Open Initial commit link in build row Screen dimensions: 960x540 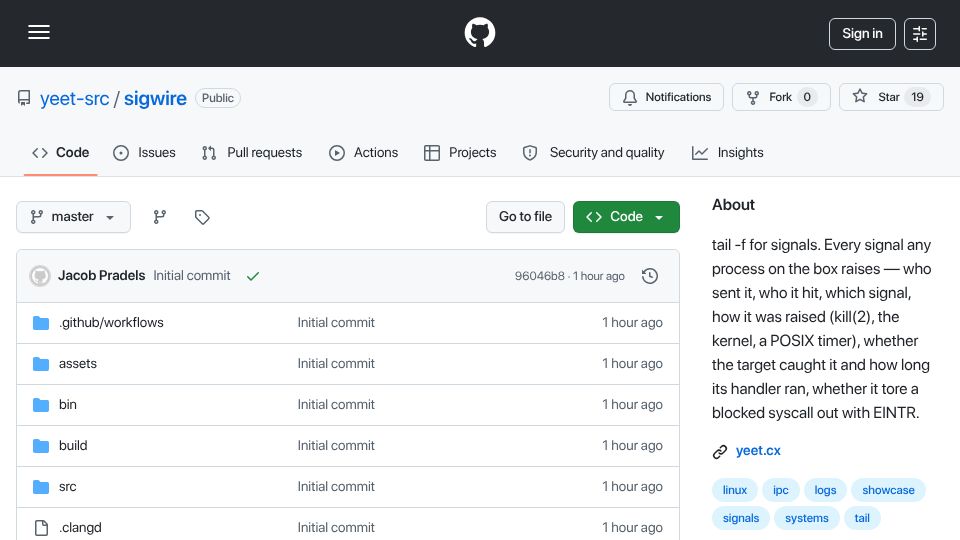pyautogui.click(x=336, y=446)
